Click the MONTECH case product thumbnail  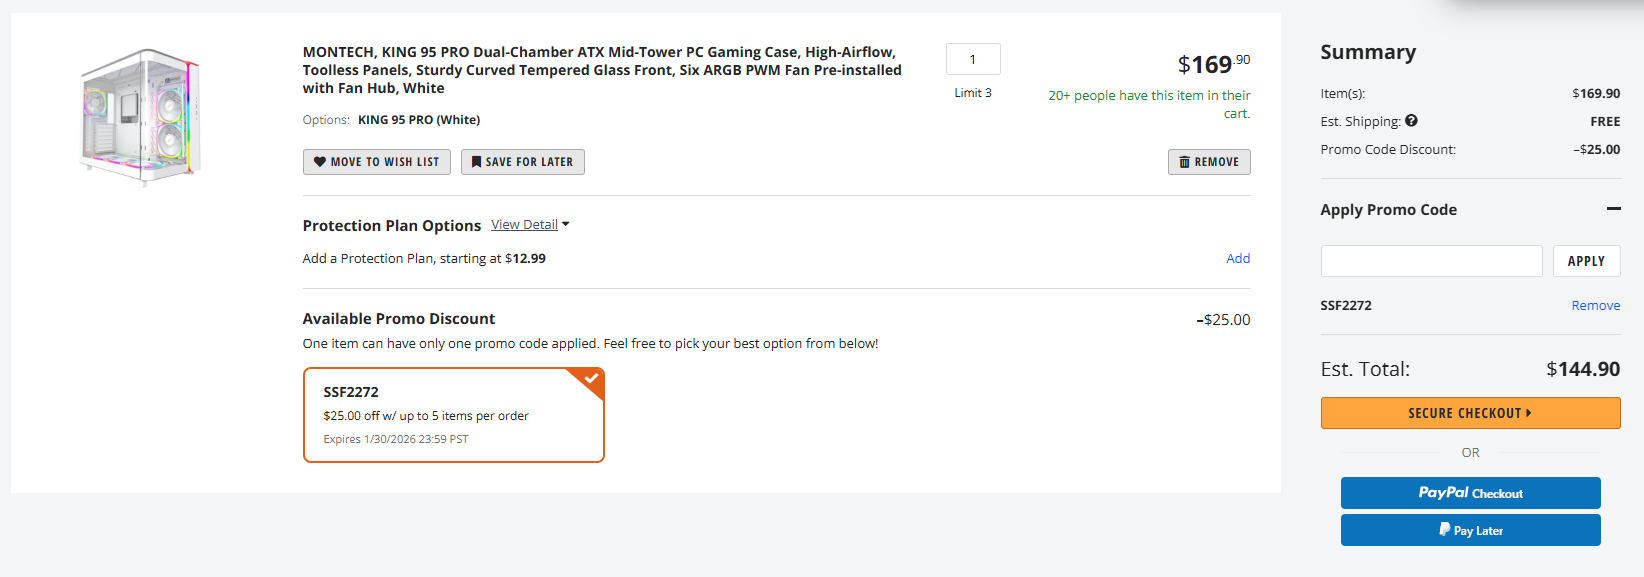(141, 117)
